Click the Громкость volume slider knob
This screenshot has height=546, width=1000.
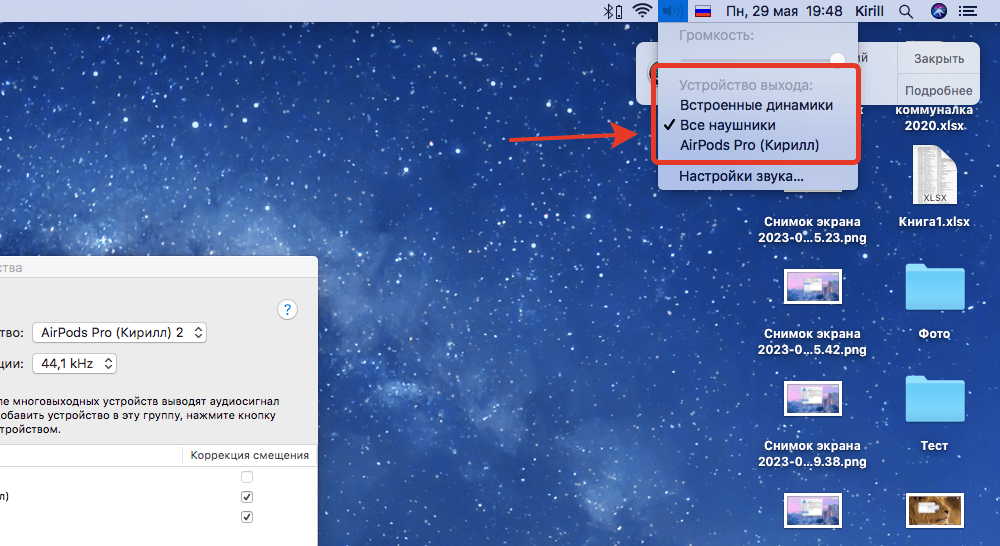tap(837, 60)
